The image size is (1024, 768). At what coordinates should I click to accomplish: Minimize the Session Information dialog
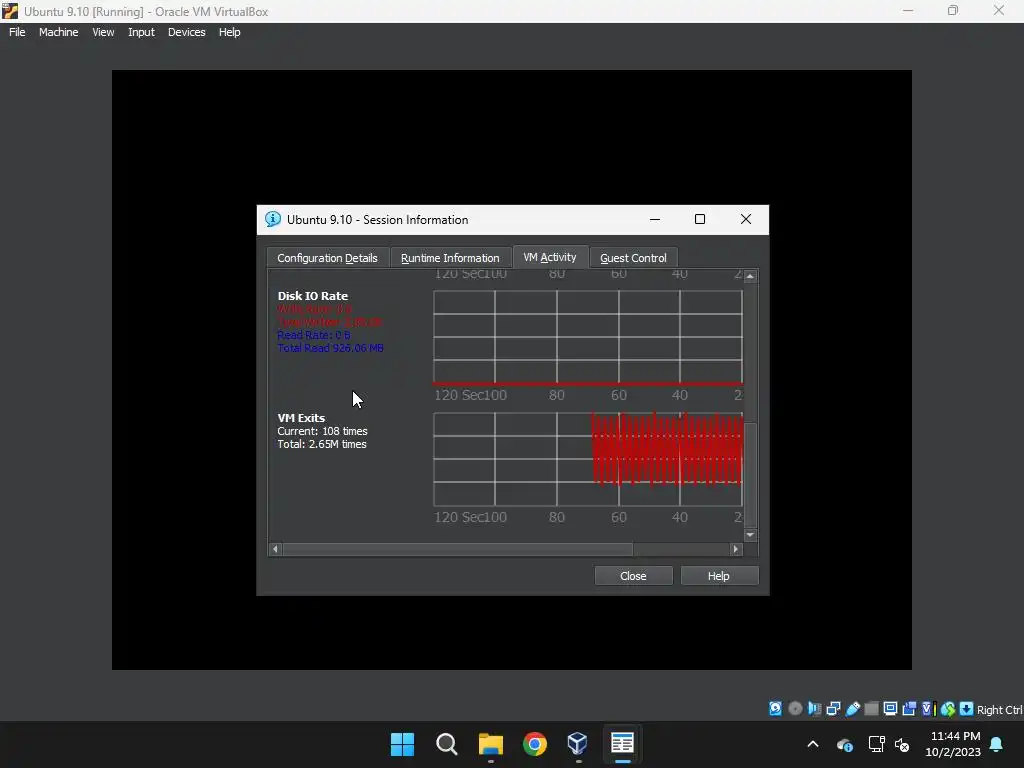coord(655,219)
